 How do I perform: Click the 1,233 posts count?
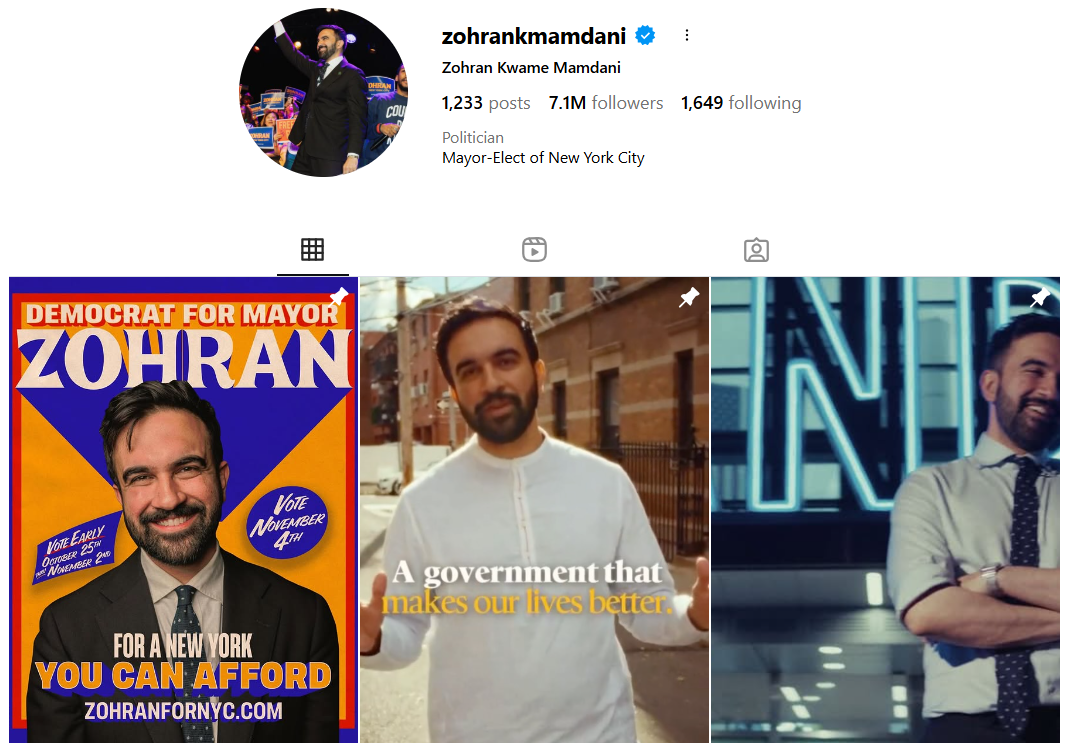point(486,103)
